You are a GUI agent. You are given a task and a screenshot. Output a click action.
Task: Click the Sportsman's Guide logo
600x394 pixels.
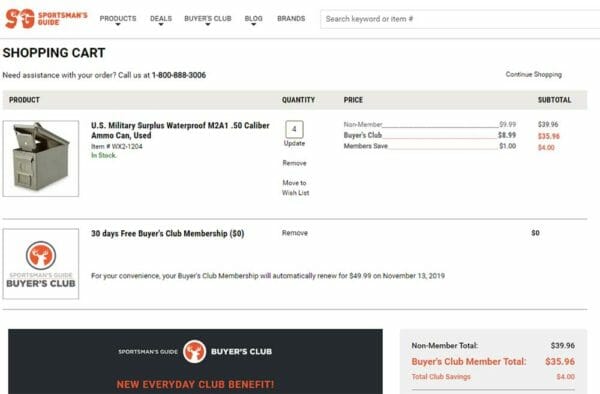point(46,18)
